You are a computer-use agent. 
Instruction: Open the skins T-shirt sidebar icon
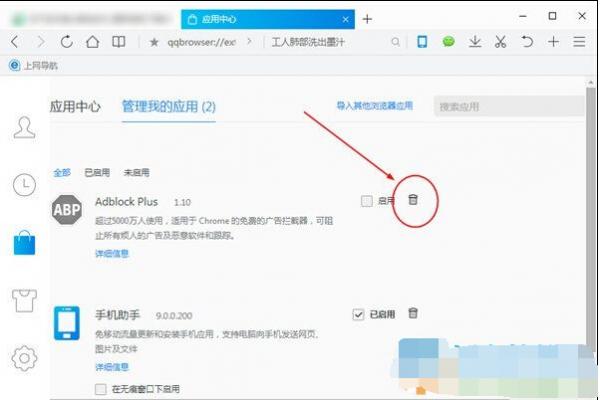(24, 300)
